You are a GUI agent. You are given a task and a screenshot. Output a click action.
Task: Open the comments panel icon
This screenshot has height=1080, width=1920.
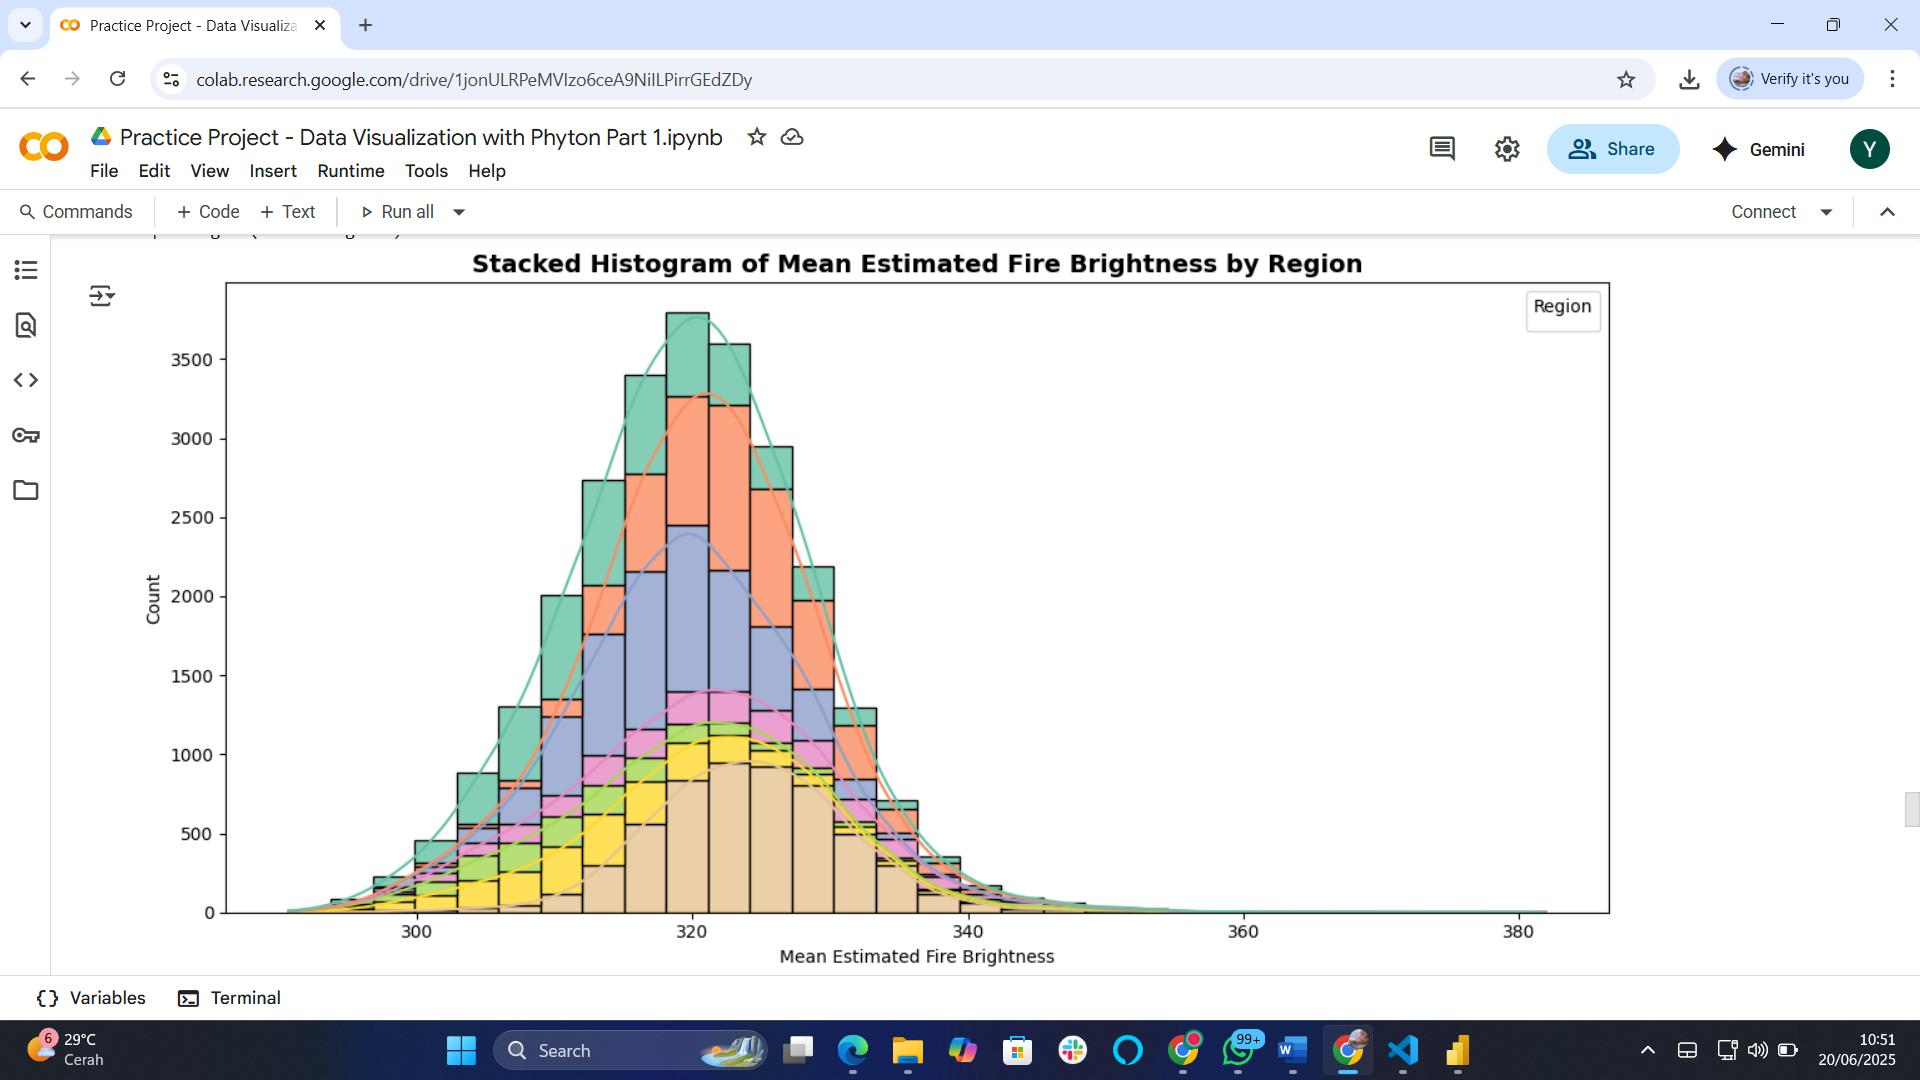coord(1441,148)
